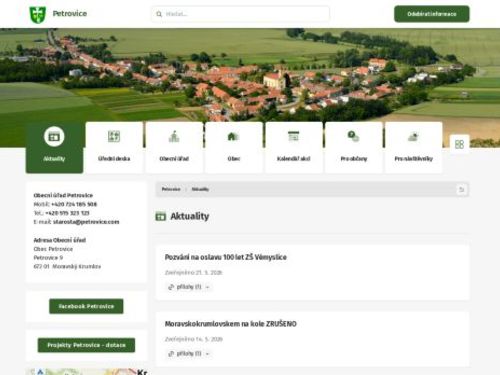500x375 pixels.
Task: Click the Obecní úřad Petrovice heading text
Action: point(63,195)
